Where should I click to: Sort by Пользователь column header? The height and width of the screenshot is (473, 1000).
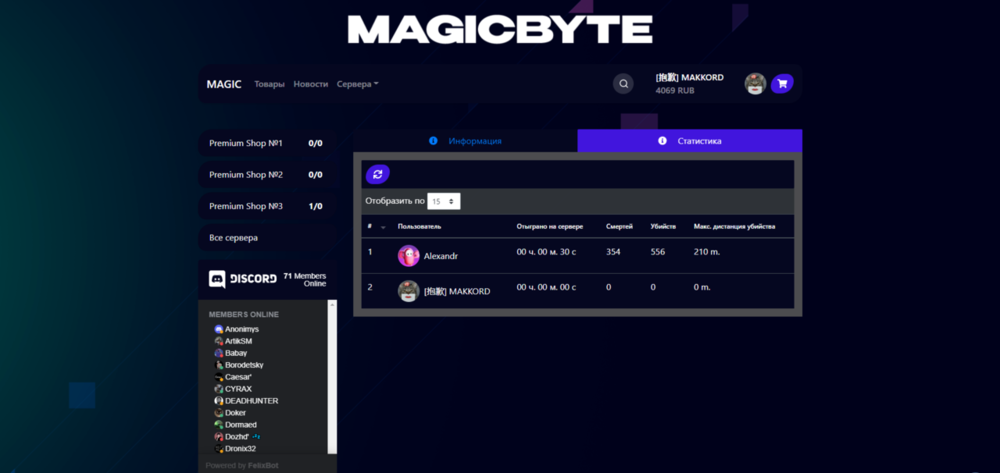pyautogui.click(x=419, y=227)
